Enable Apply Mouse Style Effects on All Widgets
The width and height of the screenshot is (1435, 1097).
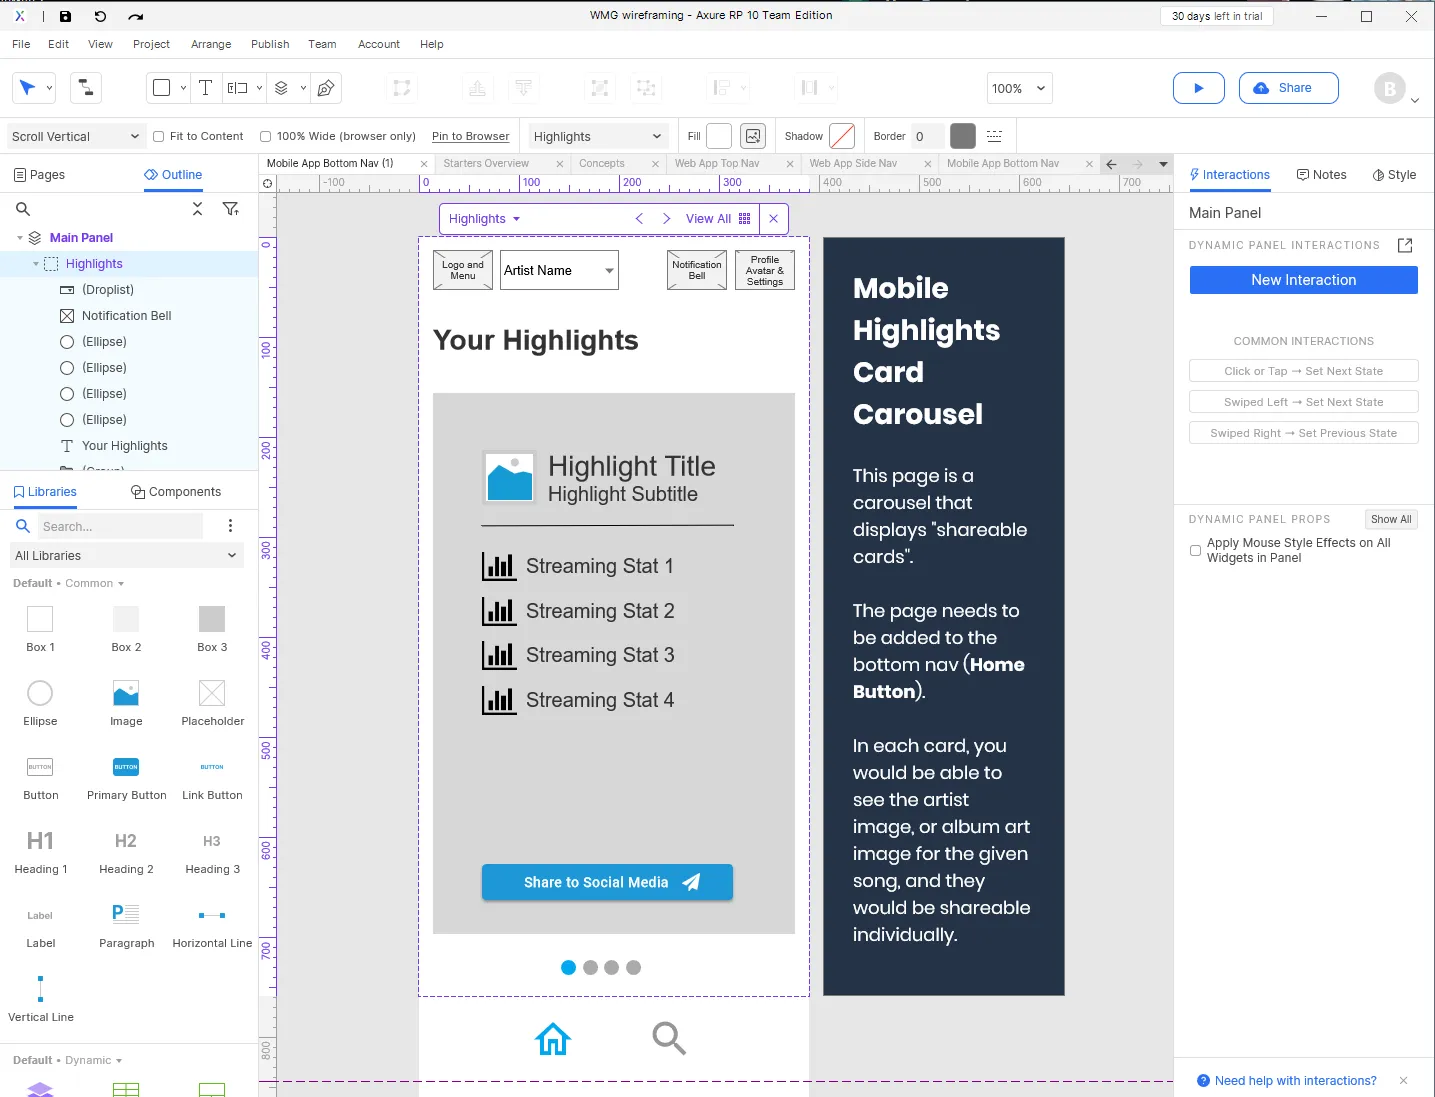point(1196,551)
